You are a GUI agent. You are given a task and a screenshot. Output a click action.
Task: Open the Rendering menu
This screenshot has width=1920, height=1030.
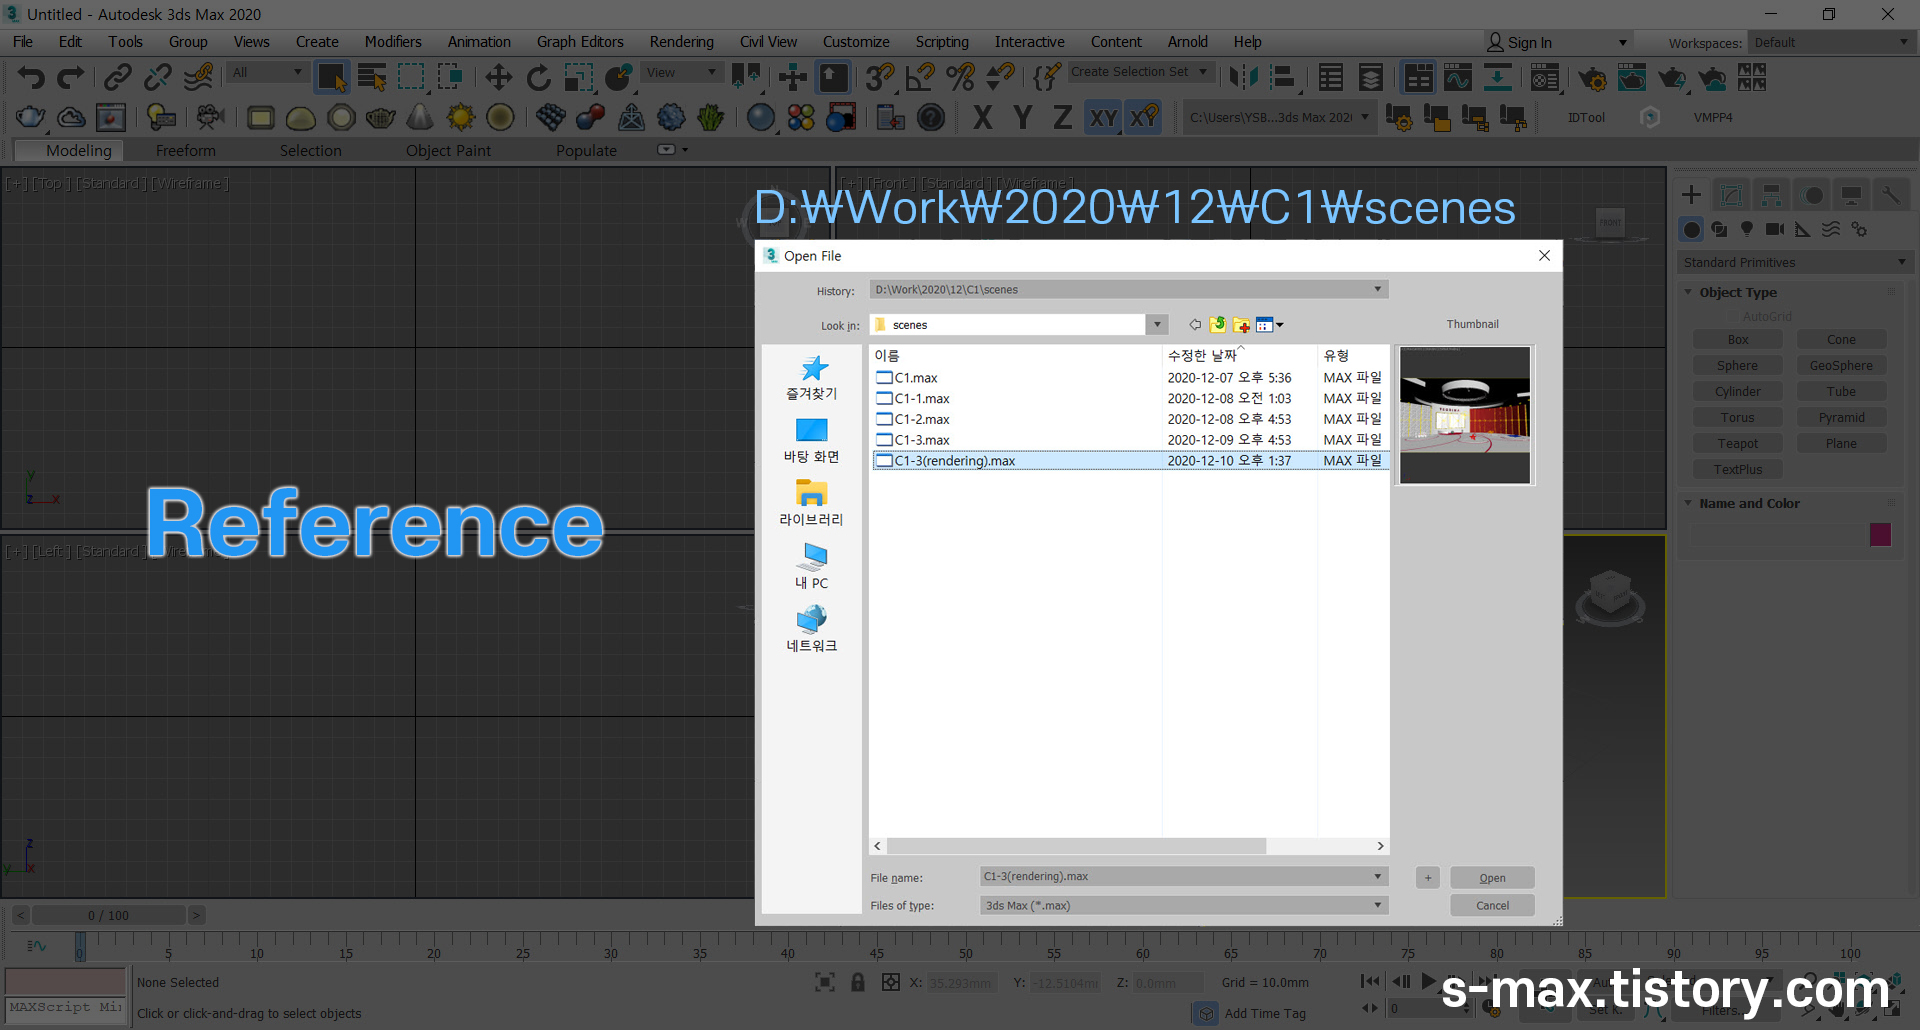681,42
